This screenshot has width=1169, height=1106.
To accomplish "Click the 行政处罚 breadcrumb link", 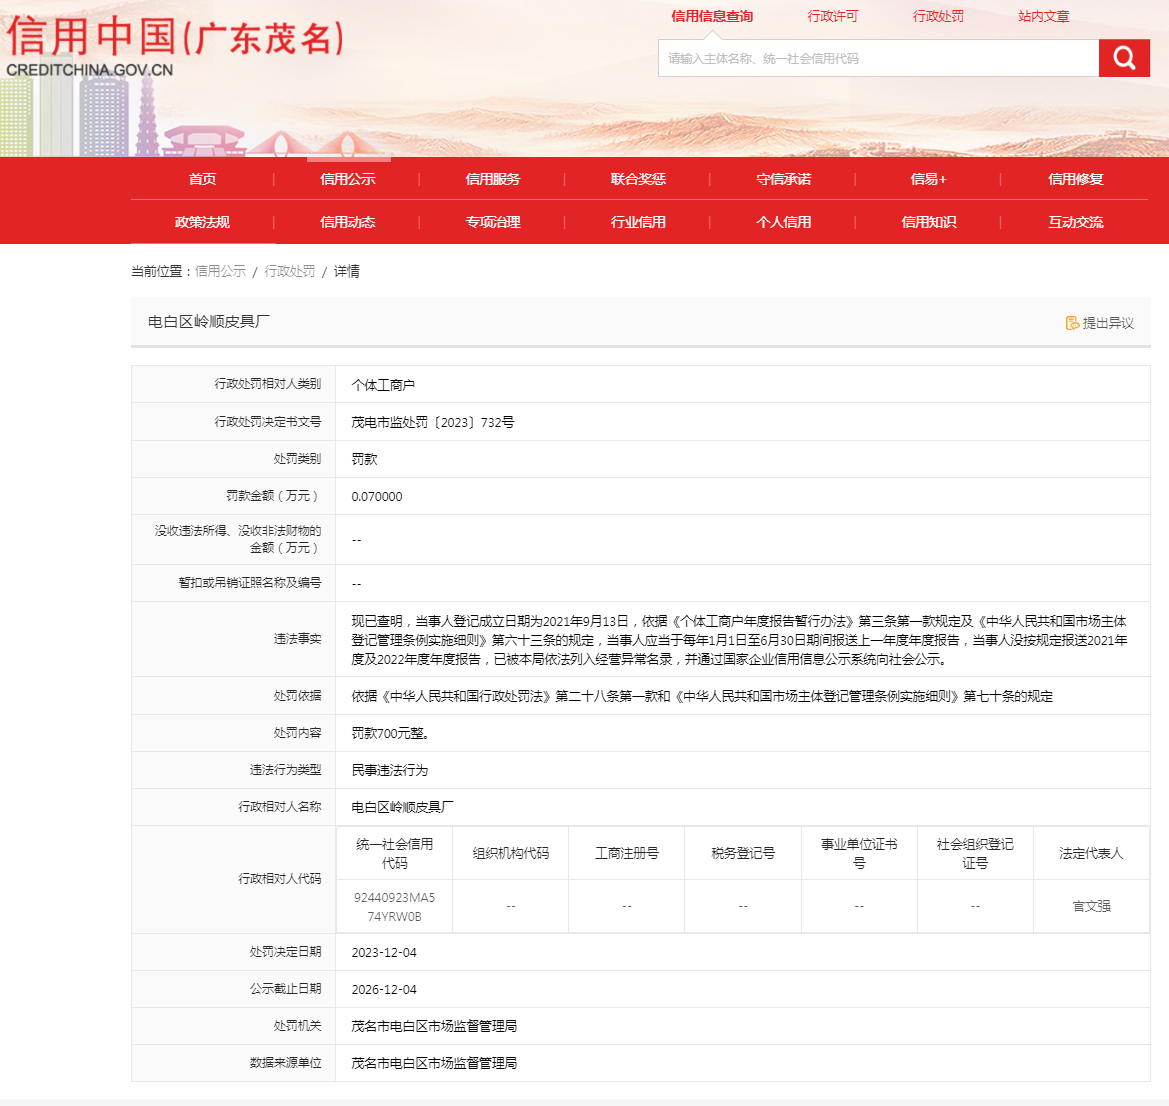I will [x=289, y=271].
